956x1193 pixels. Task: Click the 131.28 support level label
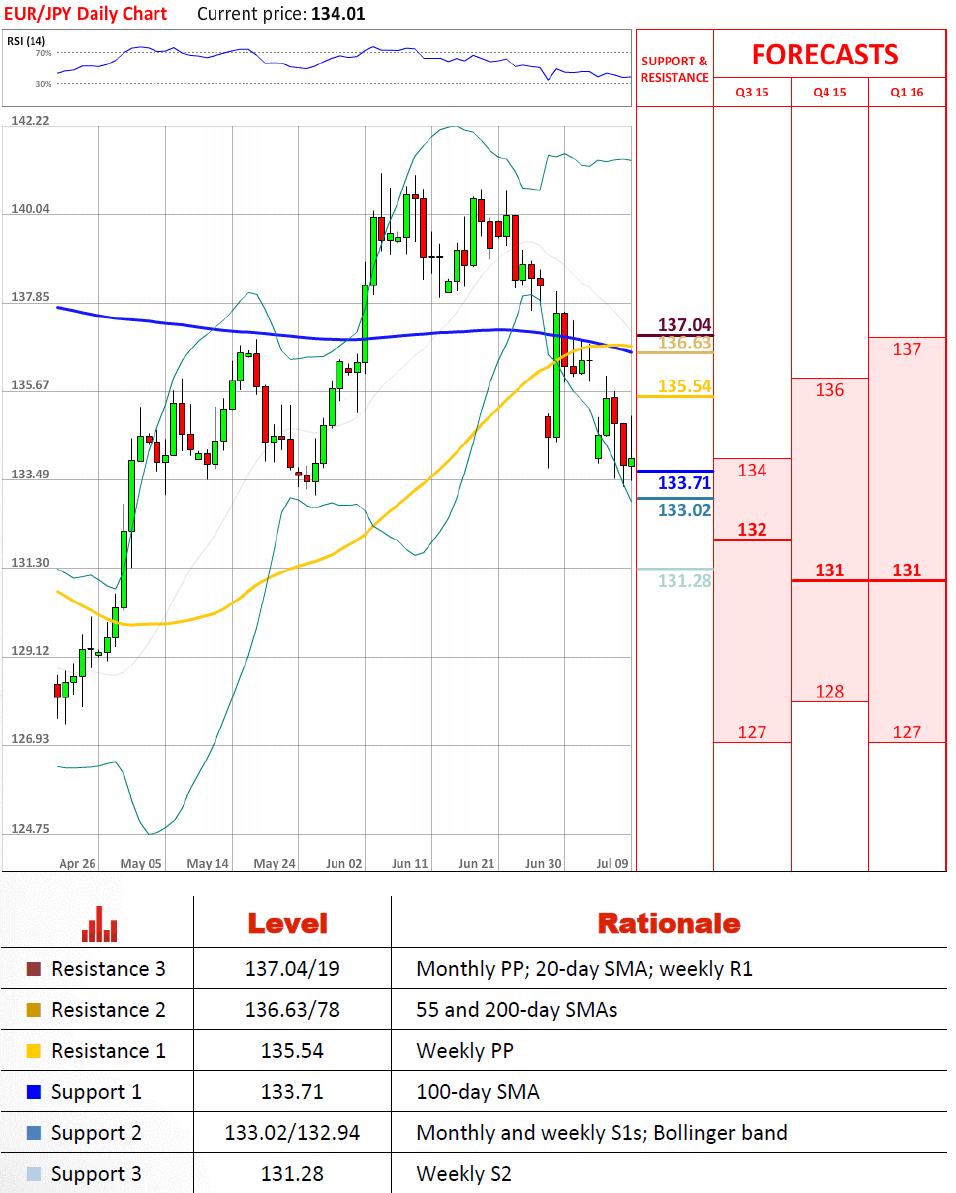tap(684, 581)
